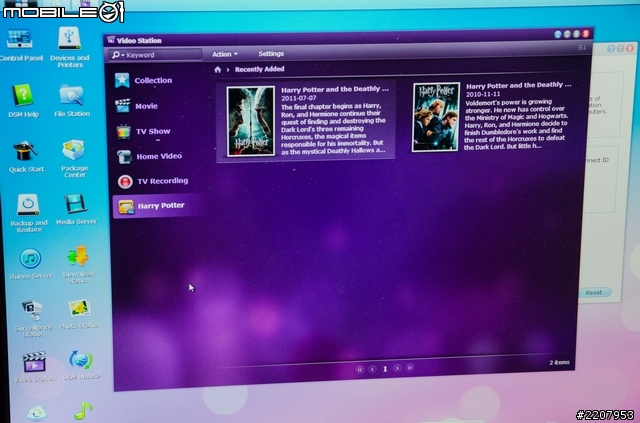Click the 2011-07-07 movie title text
The height and width of the screenshot is (423, 640).
point(335,89)
